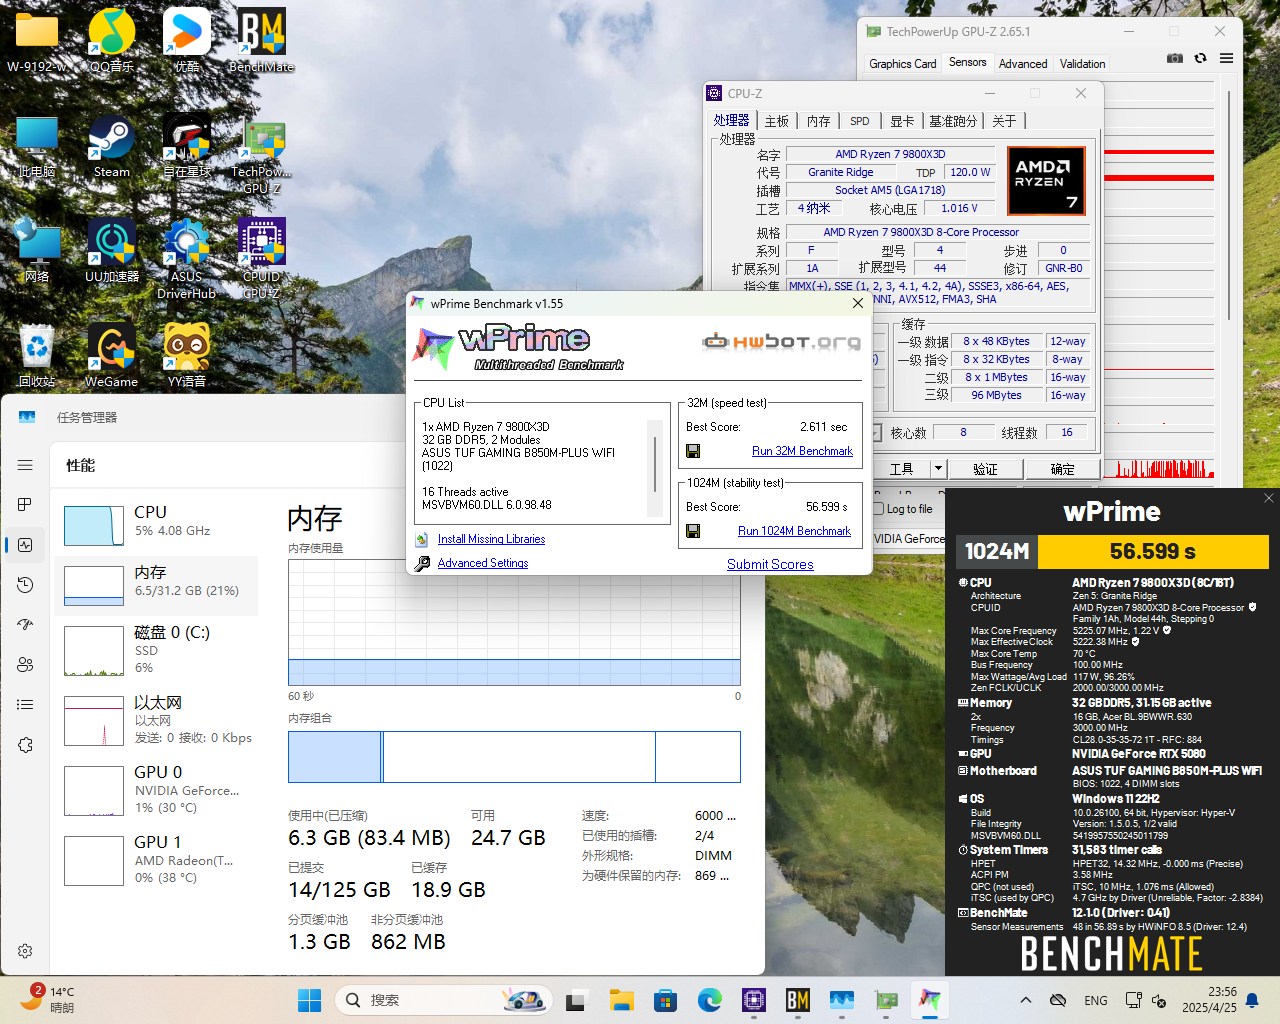This screenshot has width=1280, height=1024.
Task: Switch to CPU-Z 基准跑分 tab
Action: tap(953, 121)
